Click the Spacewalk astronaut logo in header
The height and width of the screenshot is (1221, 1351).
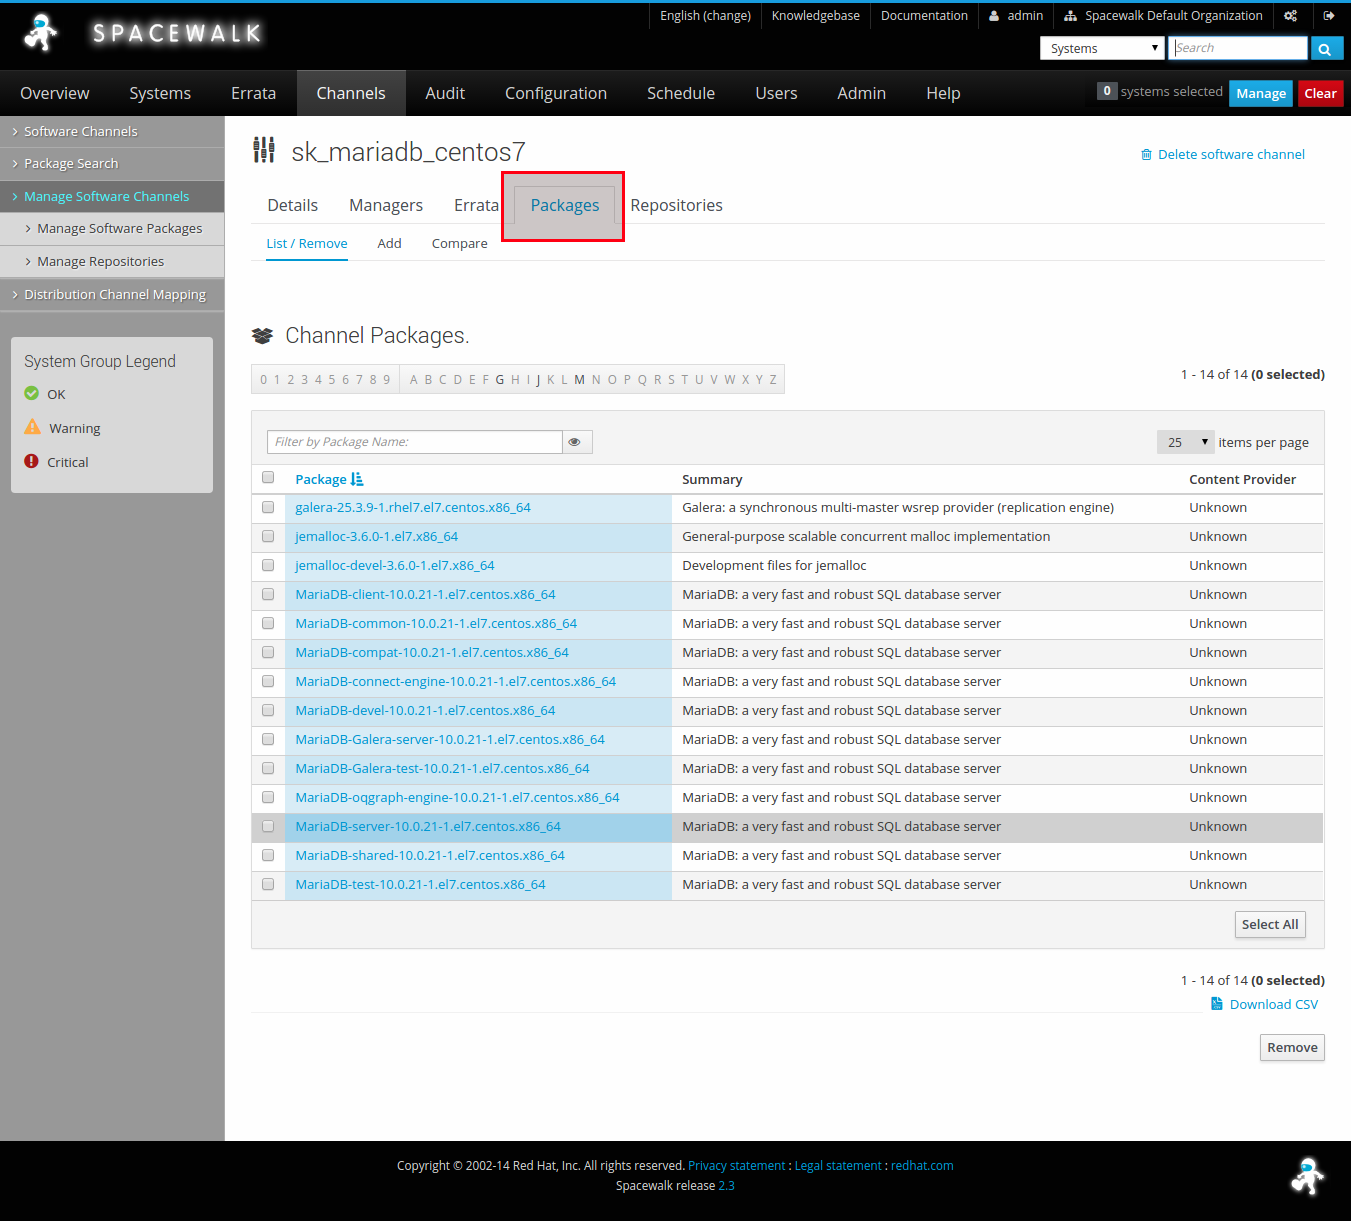[41, 33]
